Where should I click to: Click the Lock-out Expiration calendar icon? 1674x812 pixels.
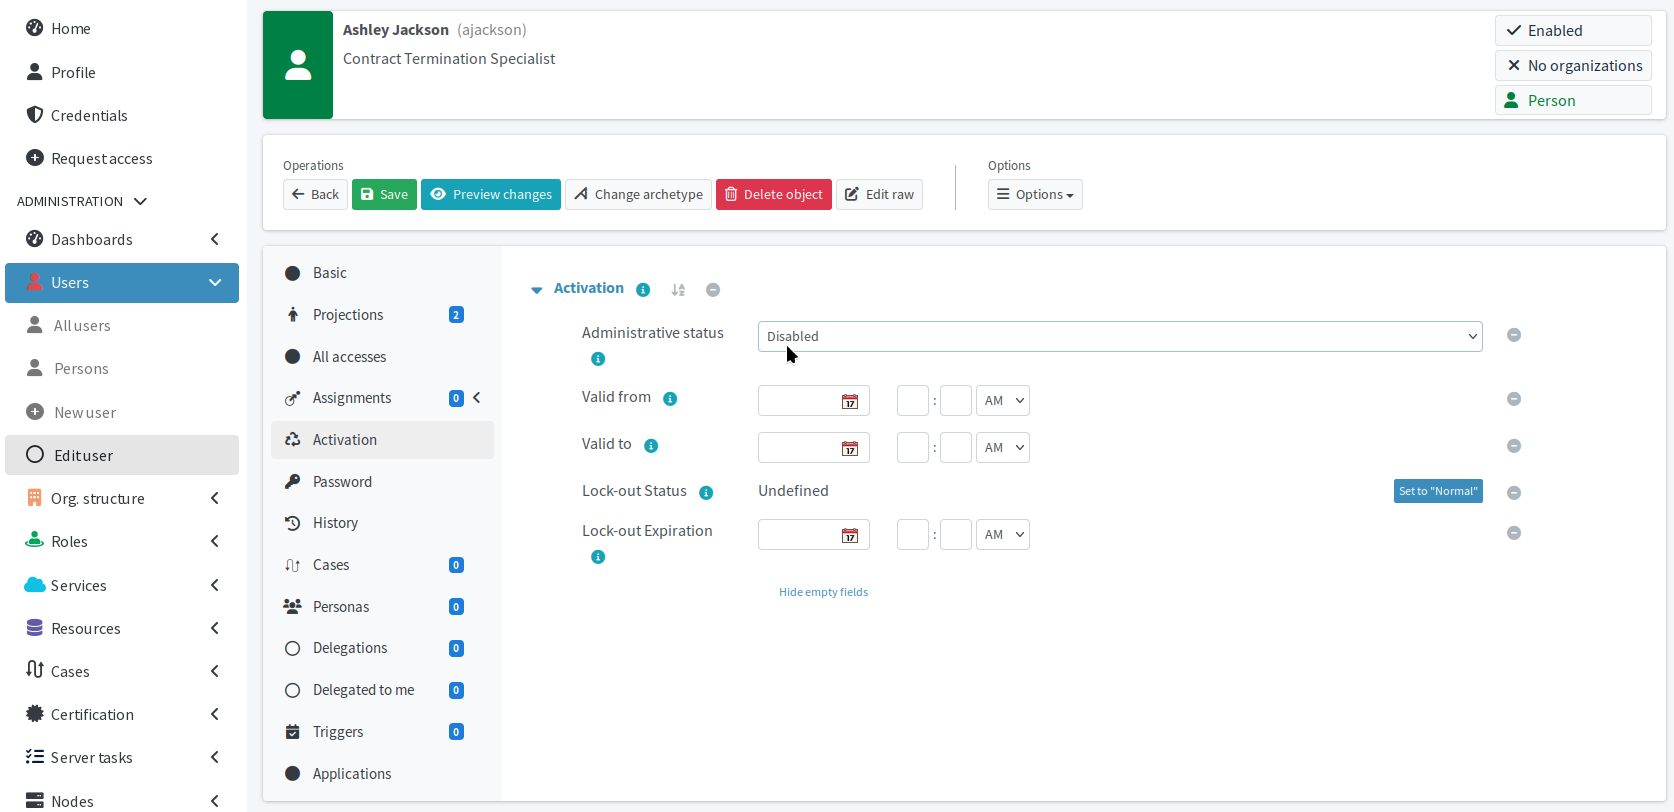click(849, 535)
